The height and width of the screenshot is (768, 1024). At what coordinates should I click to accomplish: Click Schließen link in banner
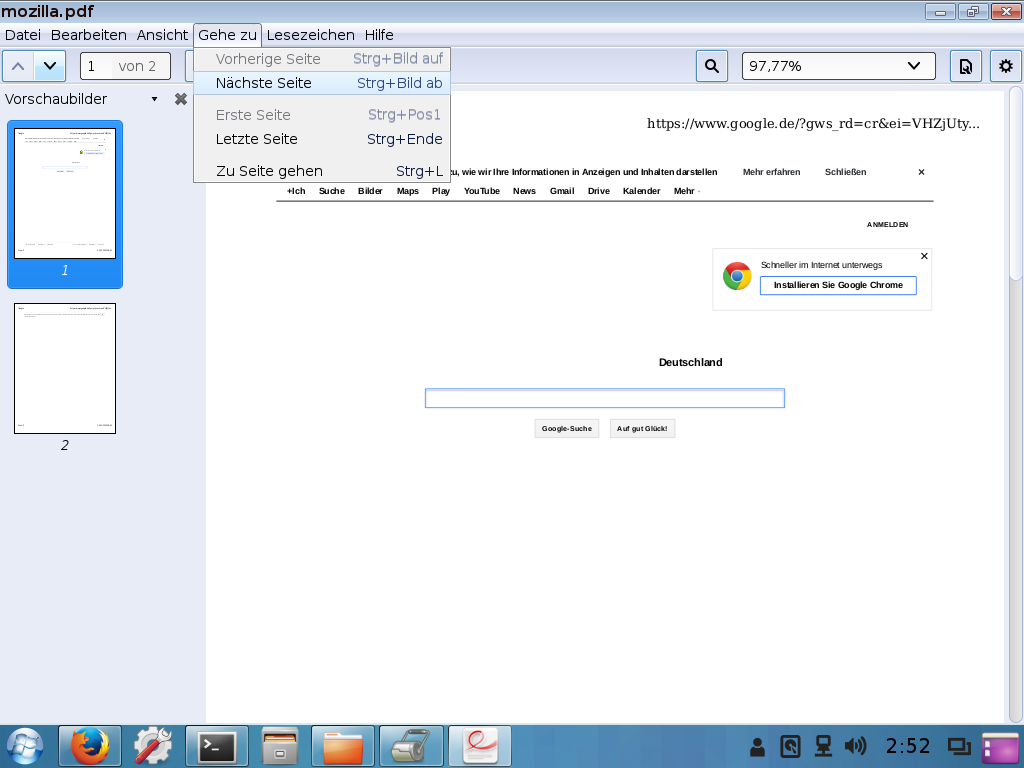pyautogui.click(x=845, y=172)
